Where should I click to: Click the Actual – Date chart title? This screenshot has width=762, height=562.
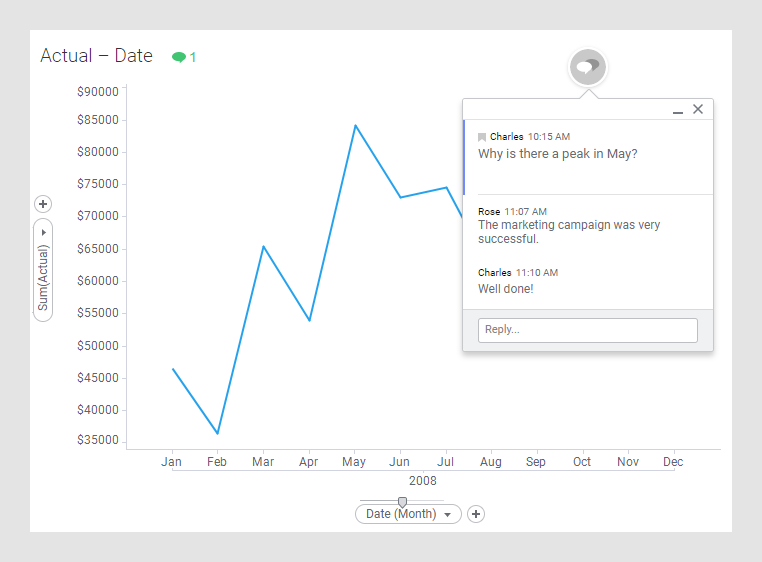[x=96, y=56]
